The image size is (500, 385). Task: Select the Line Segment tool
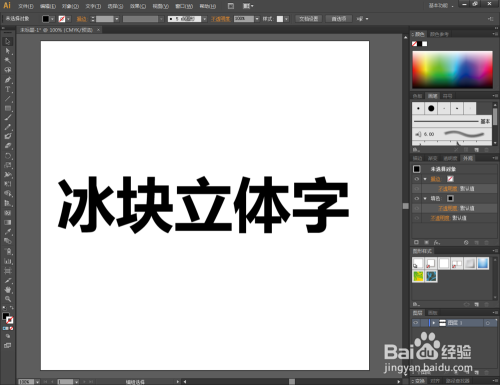coord(8,99)
